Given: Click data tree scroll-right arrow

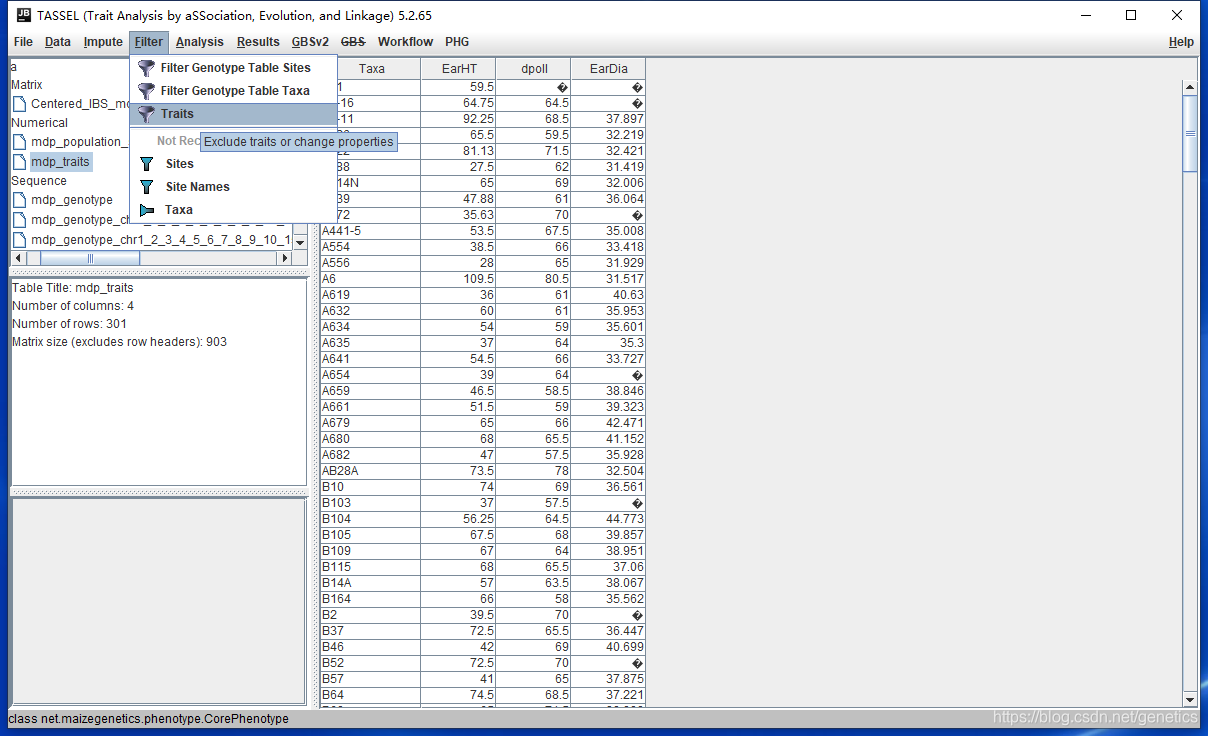Looking at the screenshot, I should coord(284,258).
